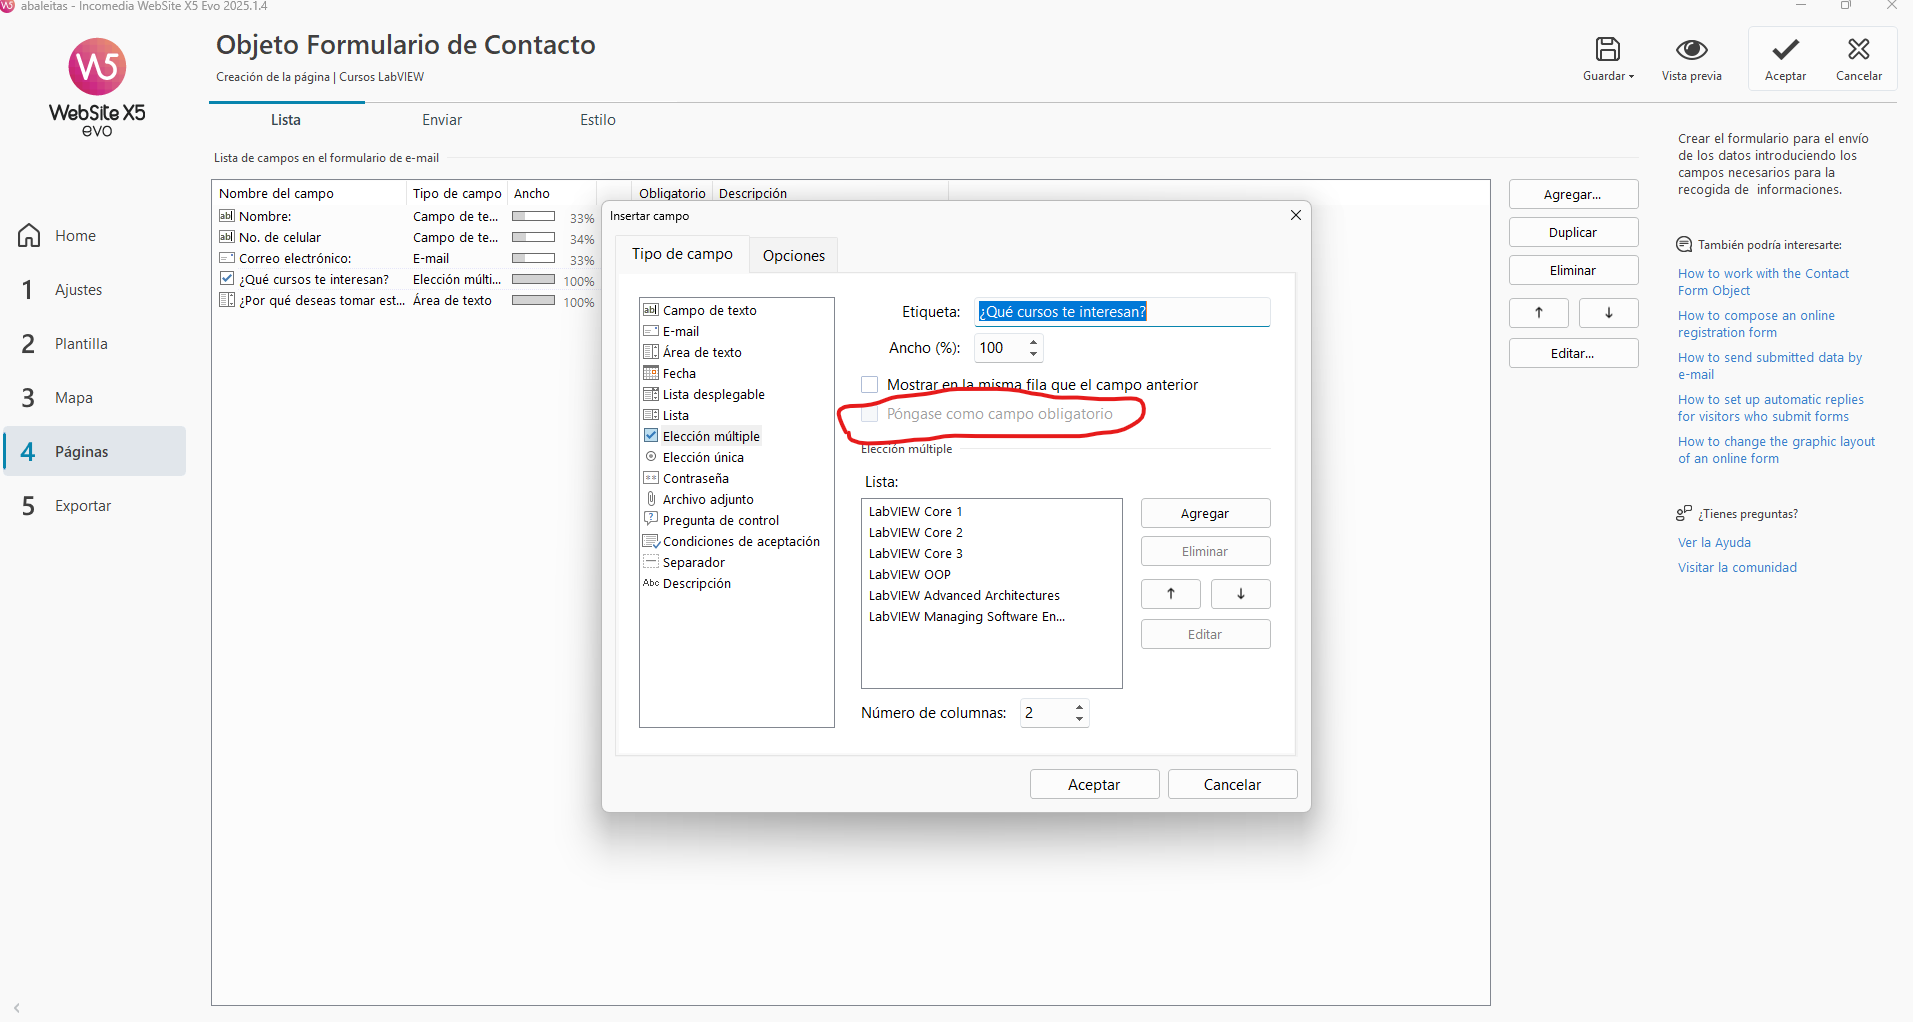Image resolution: width=1913 pixels, height=1022 pixels.
Task: Click the Duplicar button
Action: point(1573,233)
